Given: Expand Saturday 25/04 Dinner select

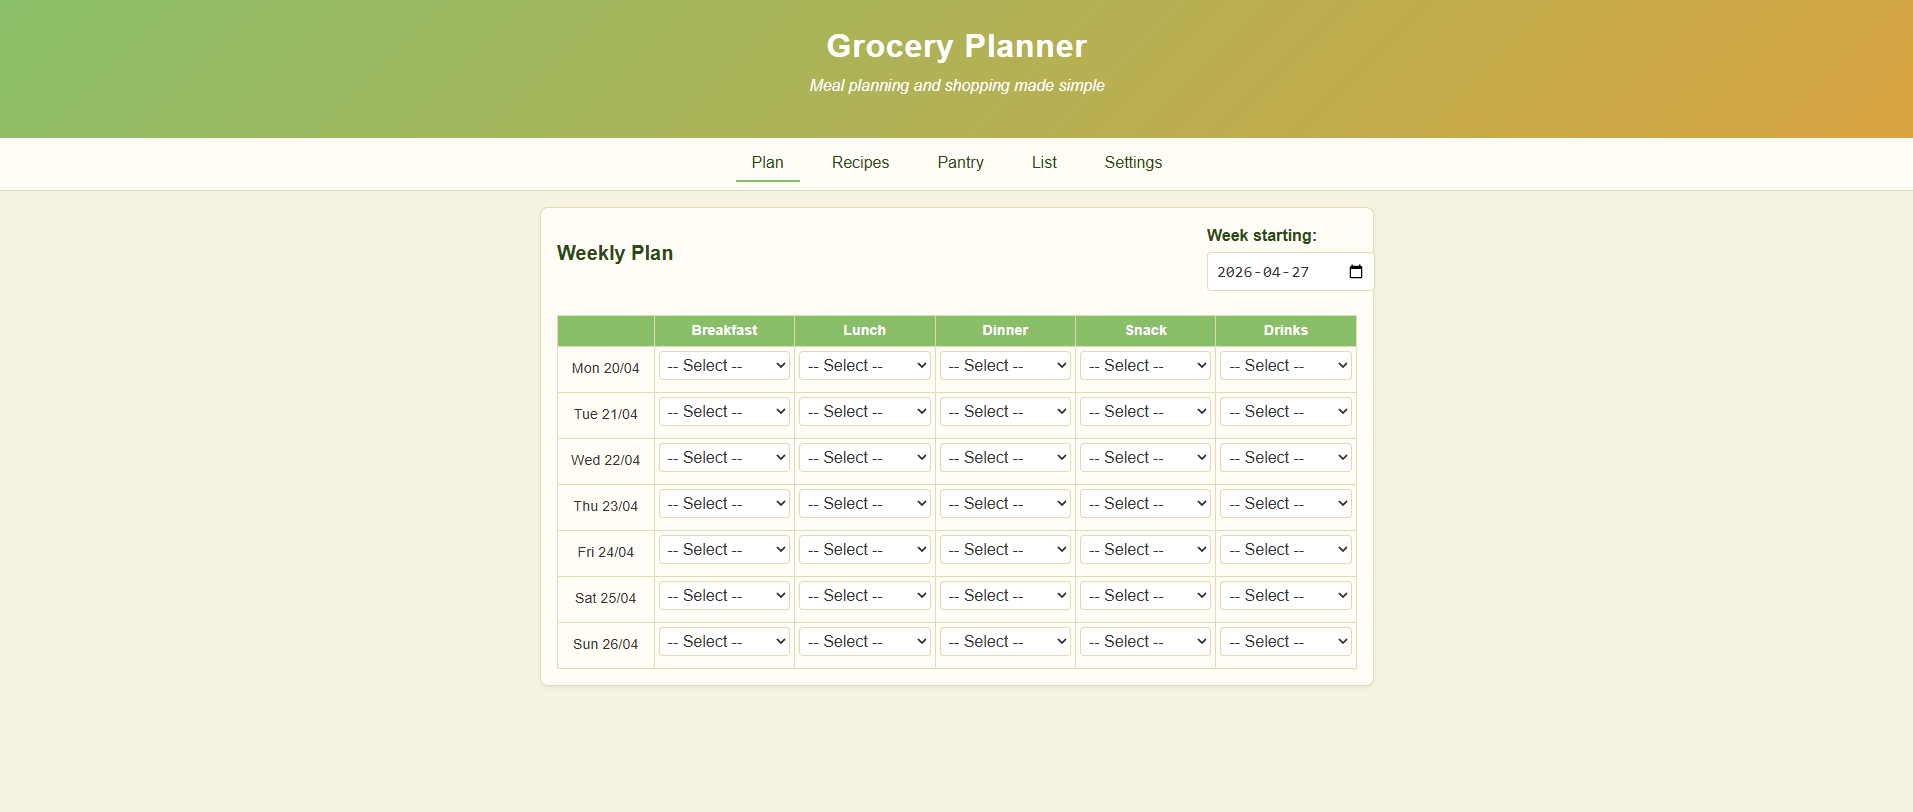Looking at the screenshot, I should pyautogui.click(x=1005, y=596).
